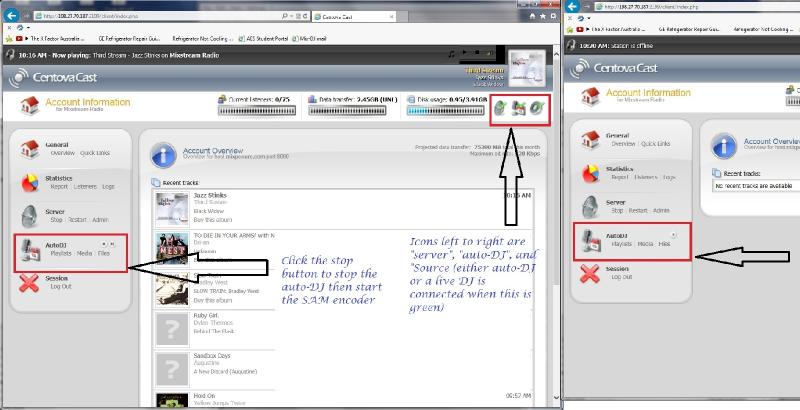
Task: Click Quick Links under General in left window
Action: pyautogui.click(x=96, y=154)
